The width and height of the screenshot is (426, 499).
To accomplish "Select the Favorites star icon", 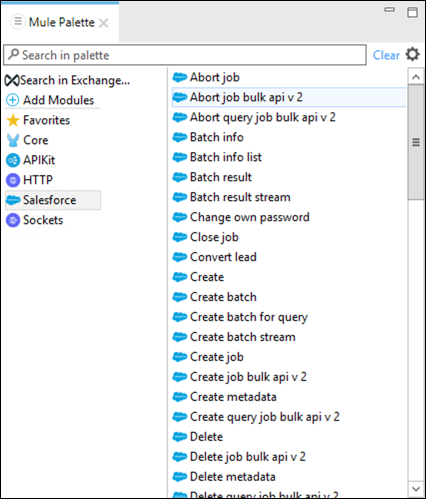I will click(13, 120).
